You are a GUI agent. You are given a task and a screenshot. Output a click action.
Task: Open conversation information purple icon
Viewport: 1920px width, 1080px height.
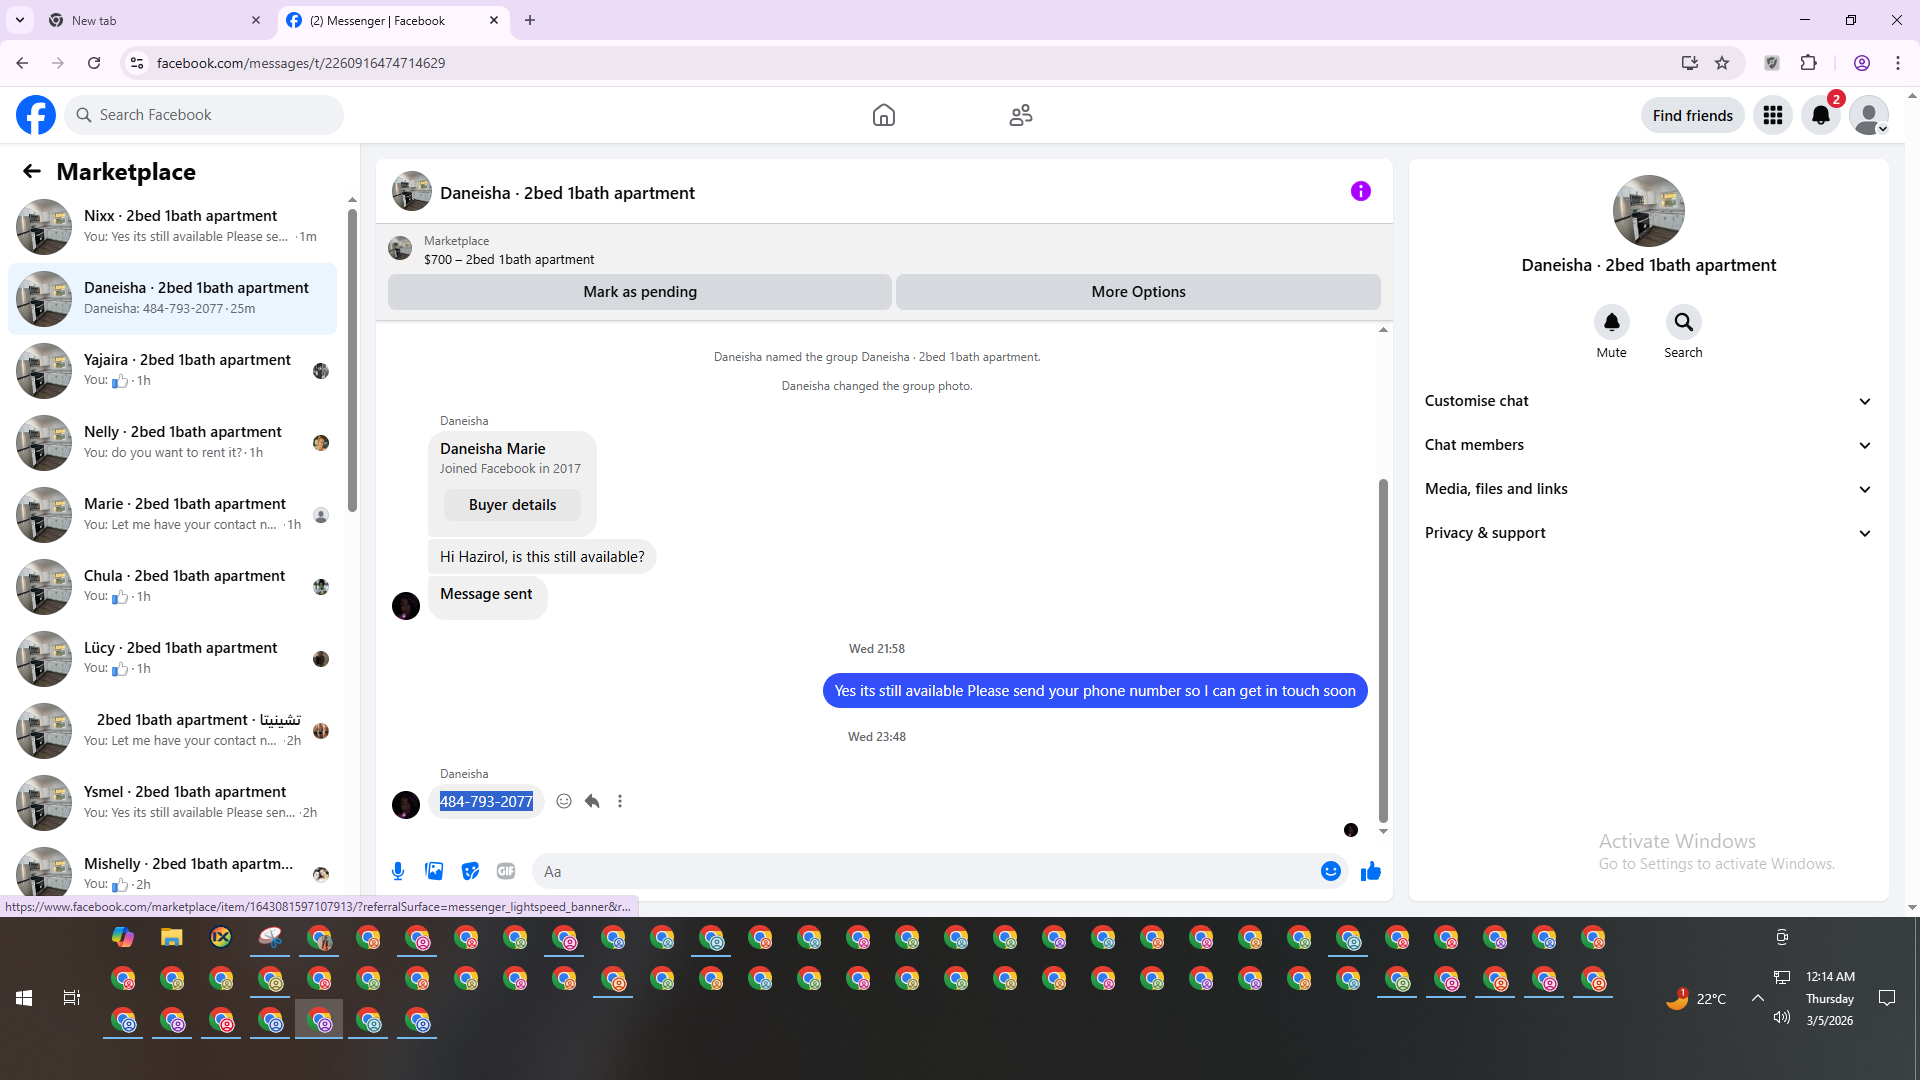click(1361, 191)
